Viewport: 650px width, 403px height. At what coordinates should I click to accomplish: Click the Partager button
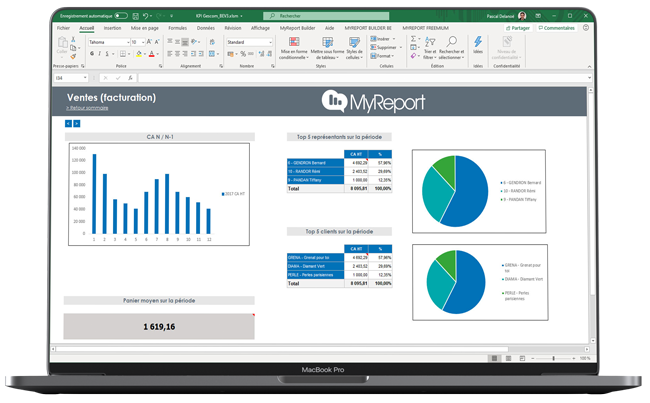[x=518, y=28]
